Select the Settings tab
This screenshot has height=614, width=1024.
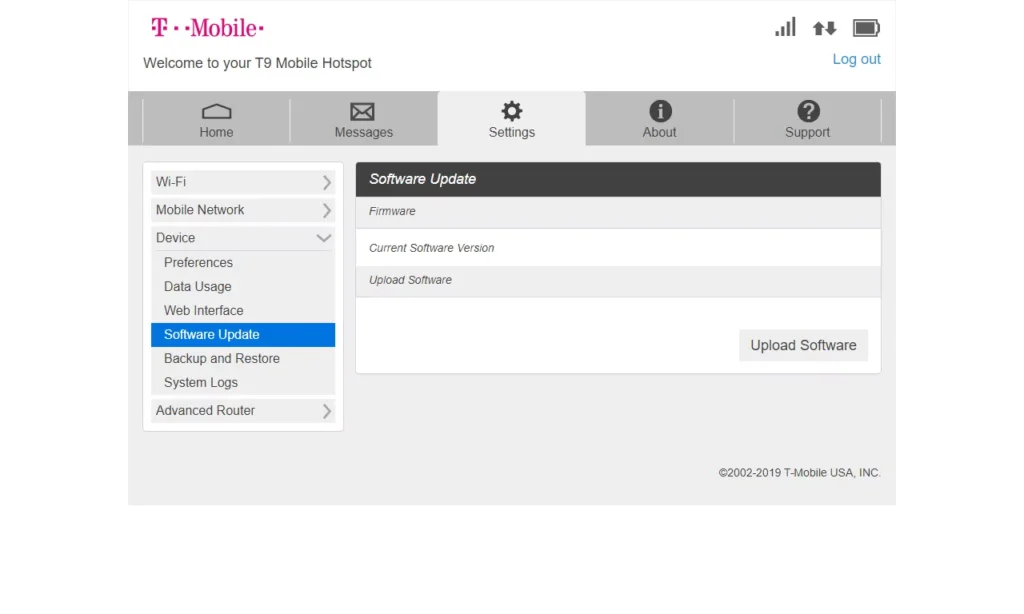[x=512, y=118]
